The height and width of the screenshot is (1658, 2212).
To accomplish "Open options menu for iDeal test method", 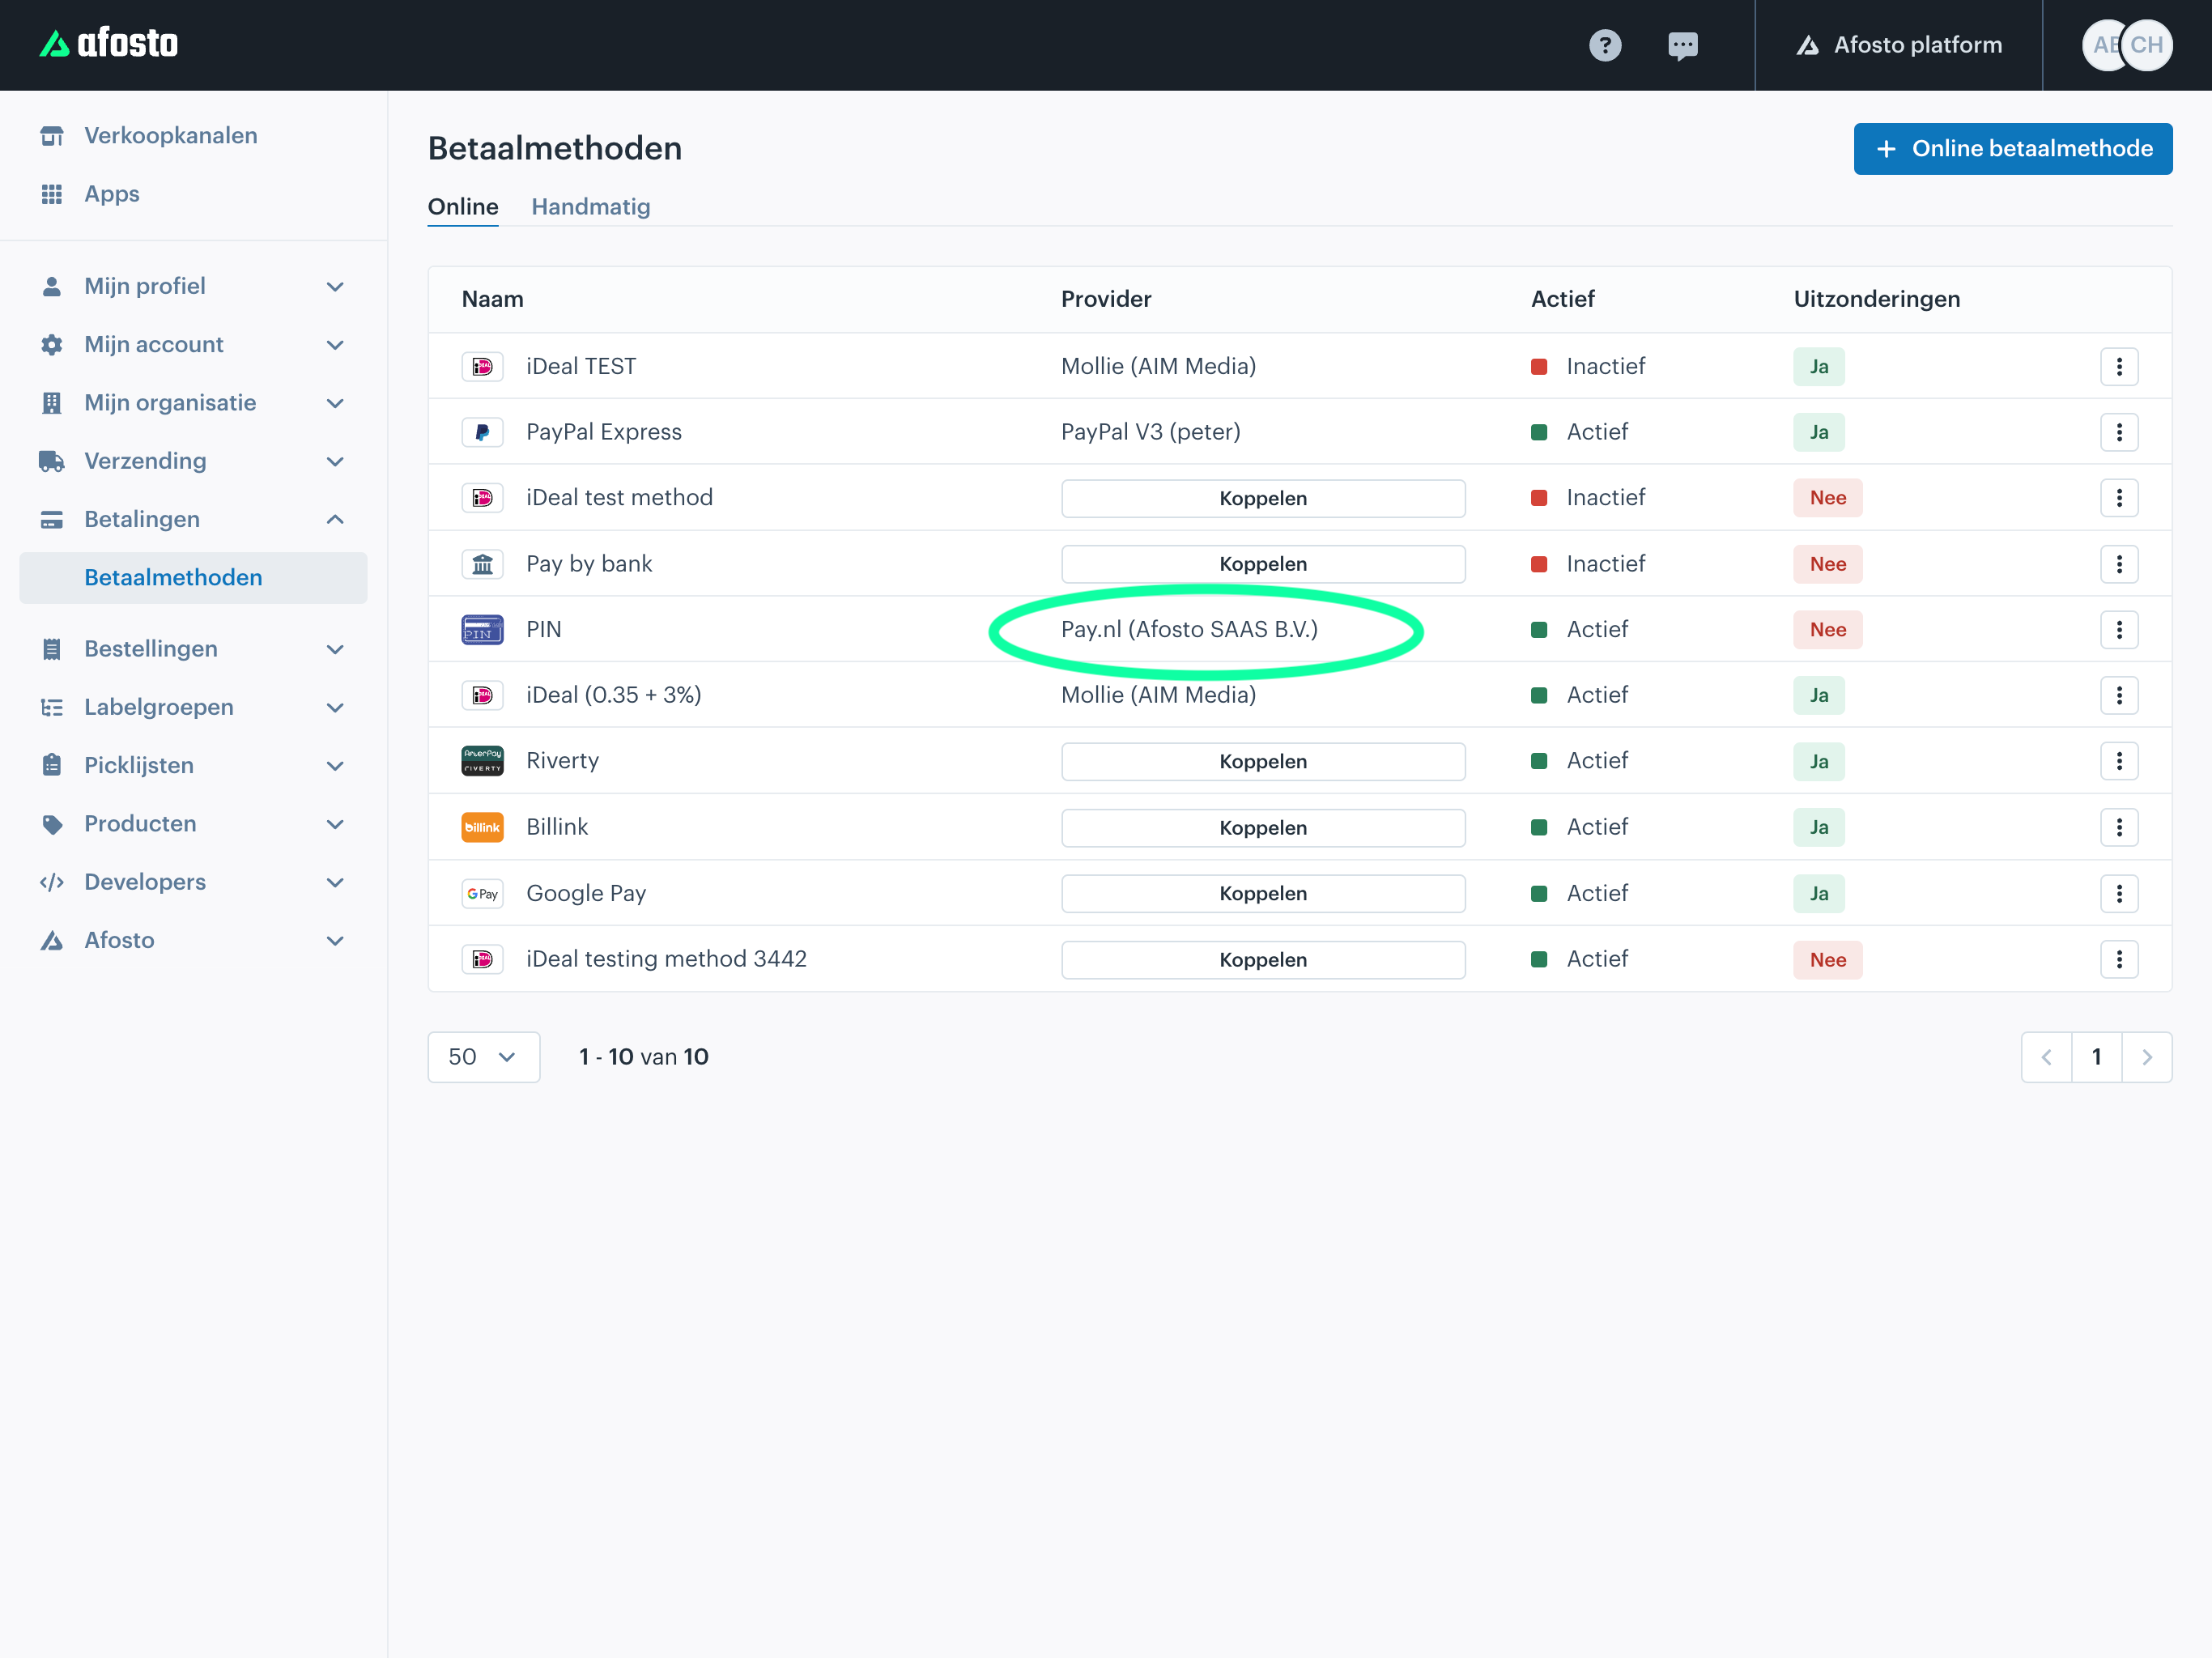I will [2119, 498].
